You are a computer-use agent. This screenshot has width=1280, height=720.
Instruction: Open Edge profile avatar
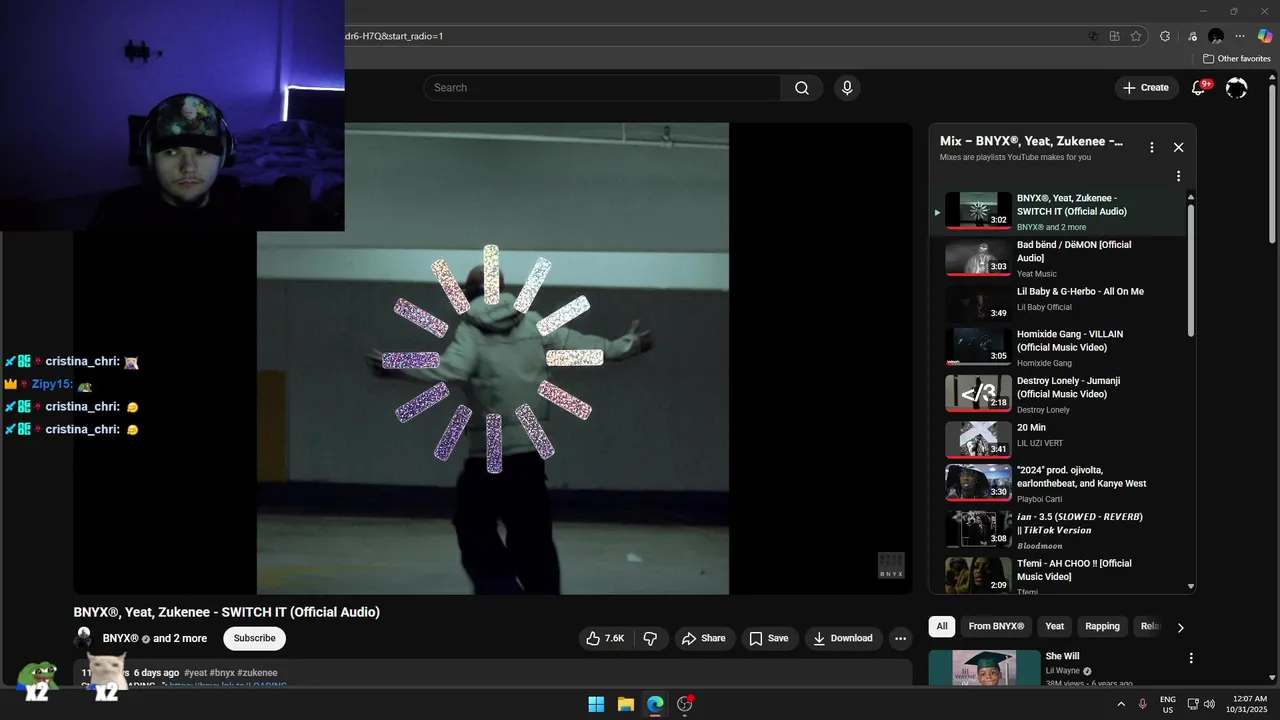(1216, 36)
